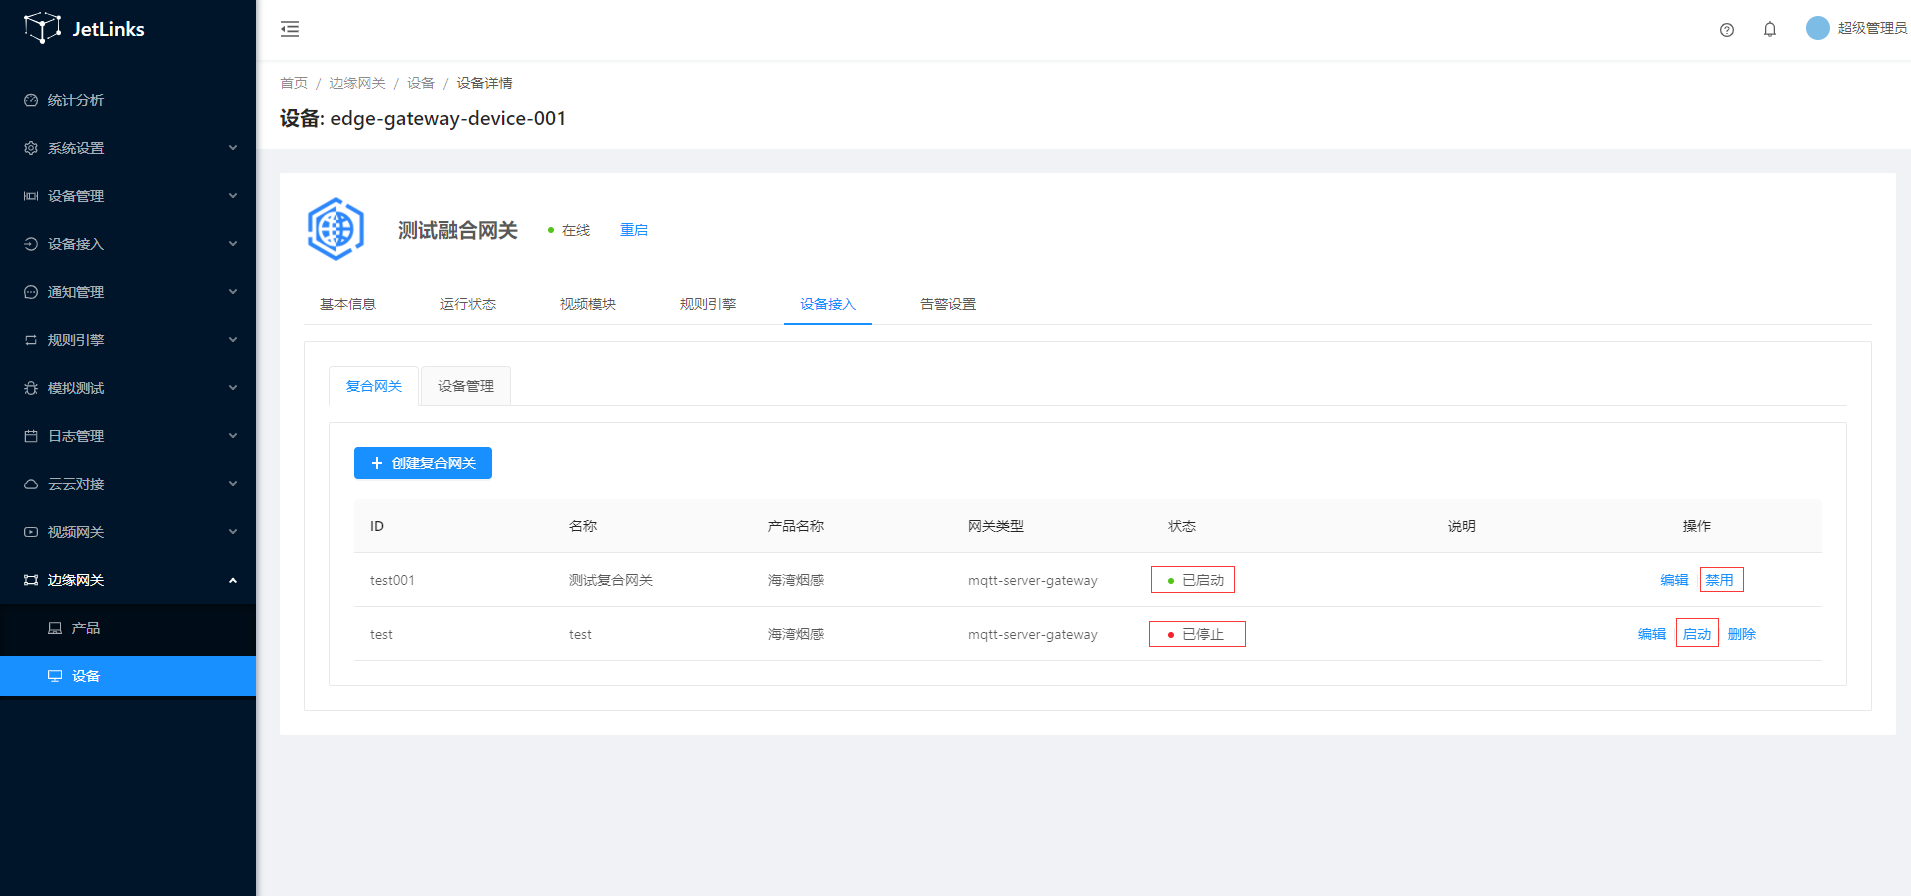Click the JetLinks logo icon
Image resolution: width=1911 pixels, height=896 pixels.
point(42,28)
